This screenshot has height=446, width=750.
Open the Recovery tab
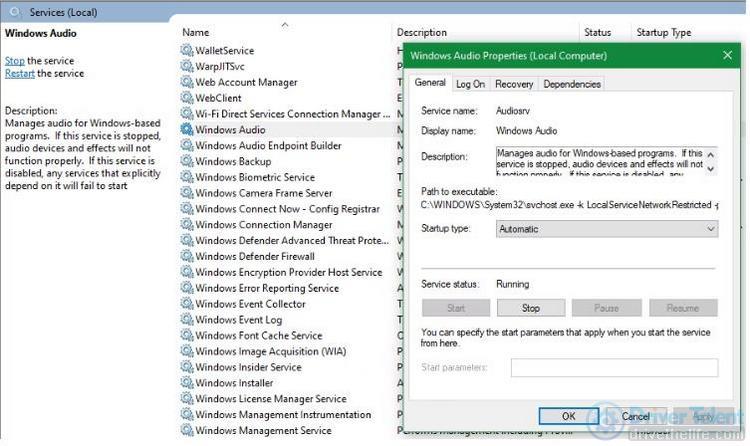(x=514, y=84)
